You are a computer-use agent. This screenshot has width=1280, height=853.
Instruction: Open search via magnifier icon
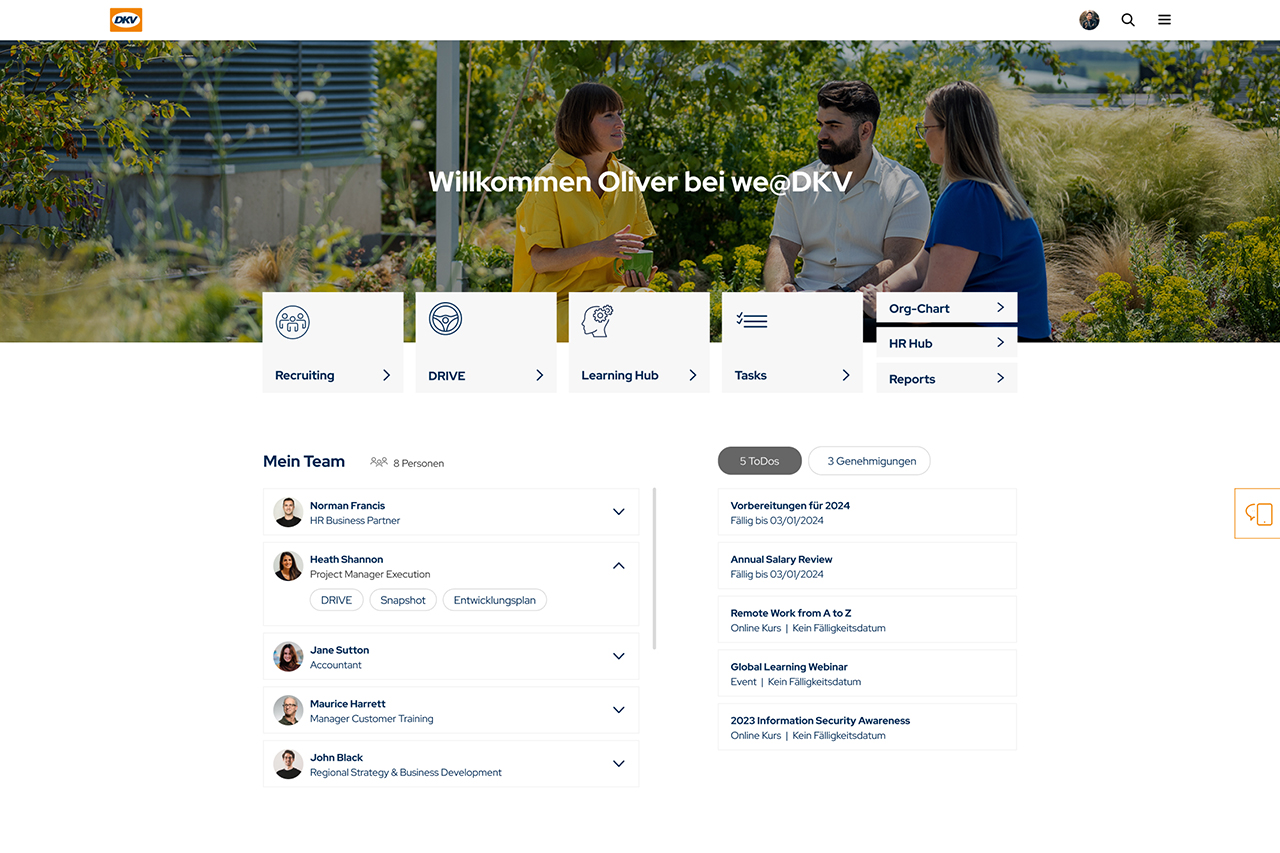[1128, 20]
